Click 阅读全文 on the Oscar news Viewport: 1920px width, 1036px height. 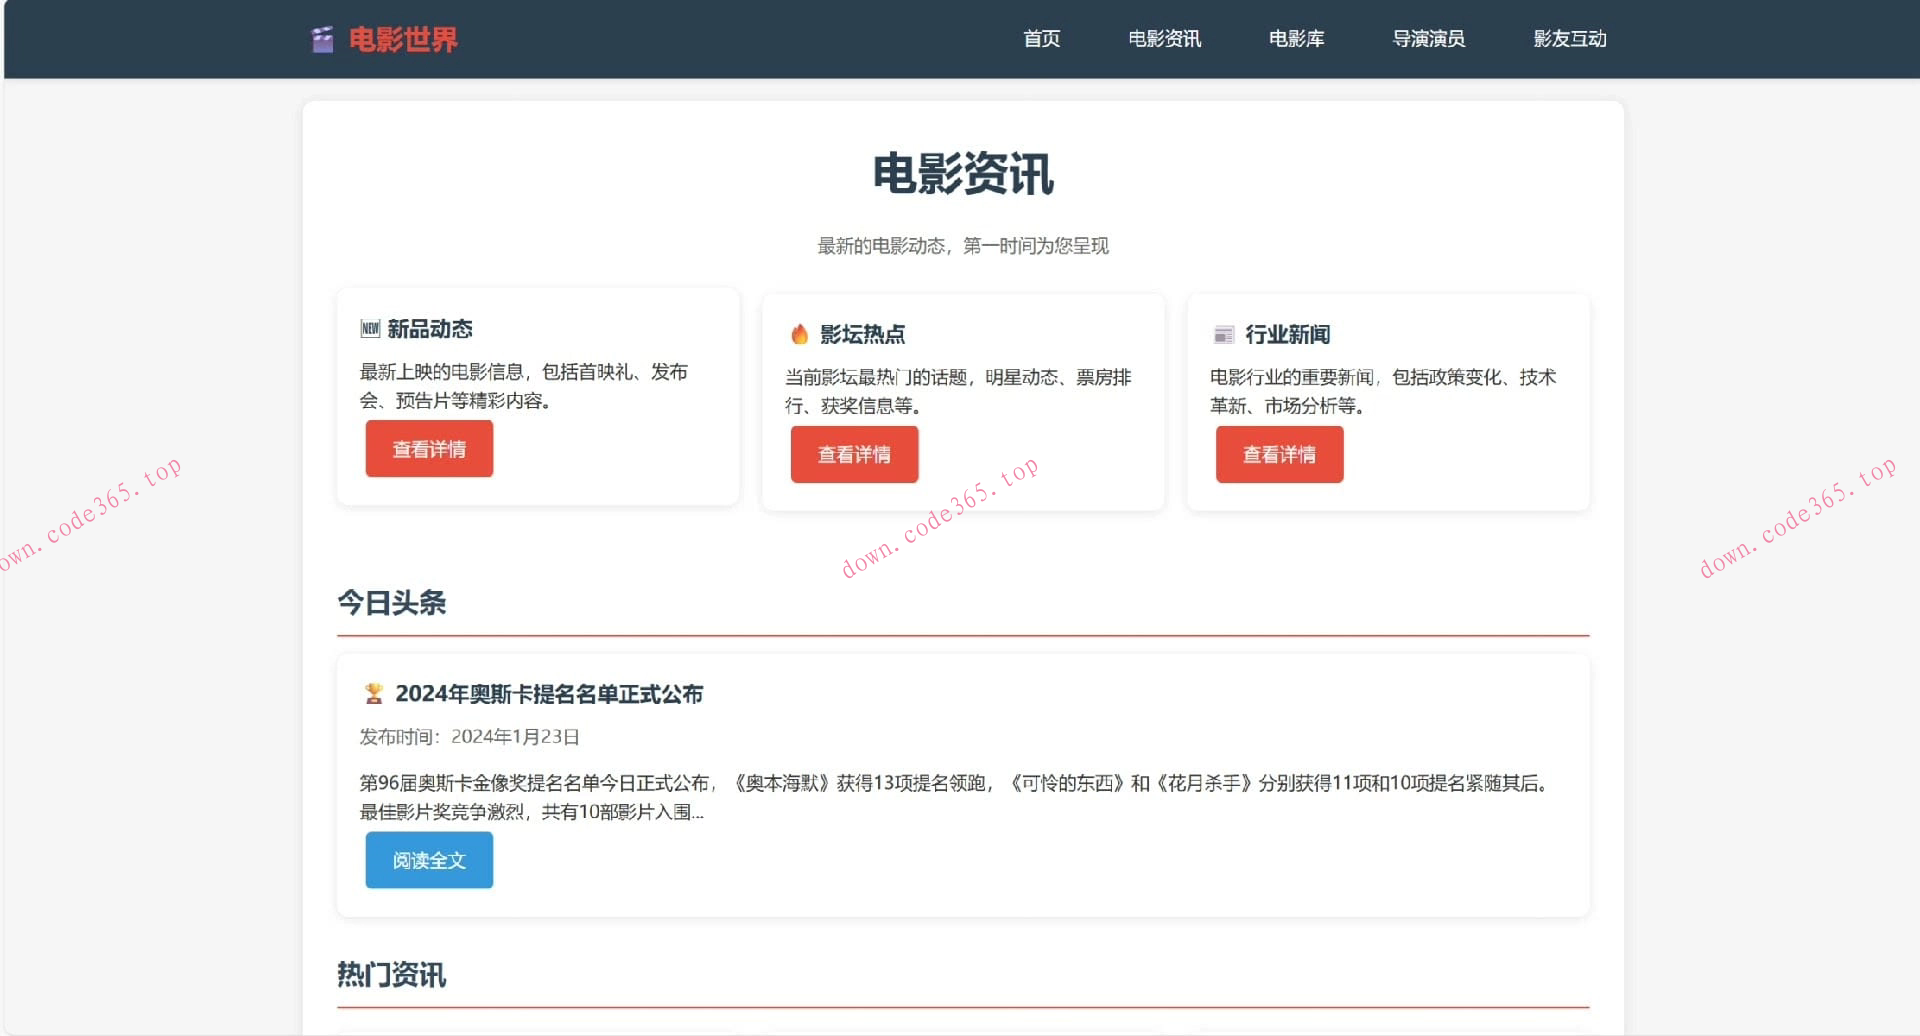(x=428, y=859)
